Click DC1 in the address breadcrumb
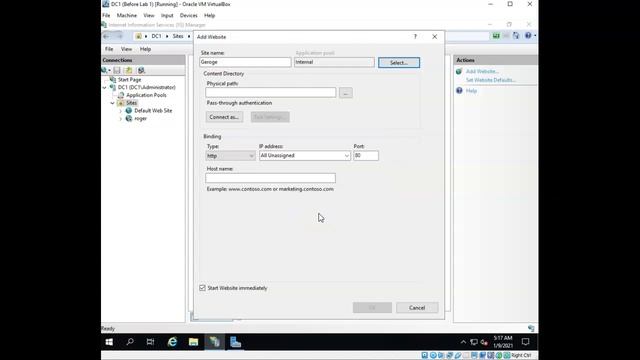 coord(156,36)
